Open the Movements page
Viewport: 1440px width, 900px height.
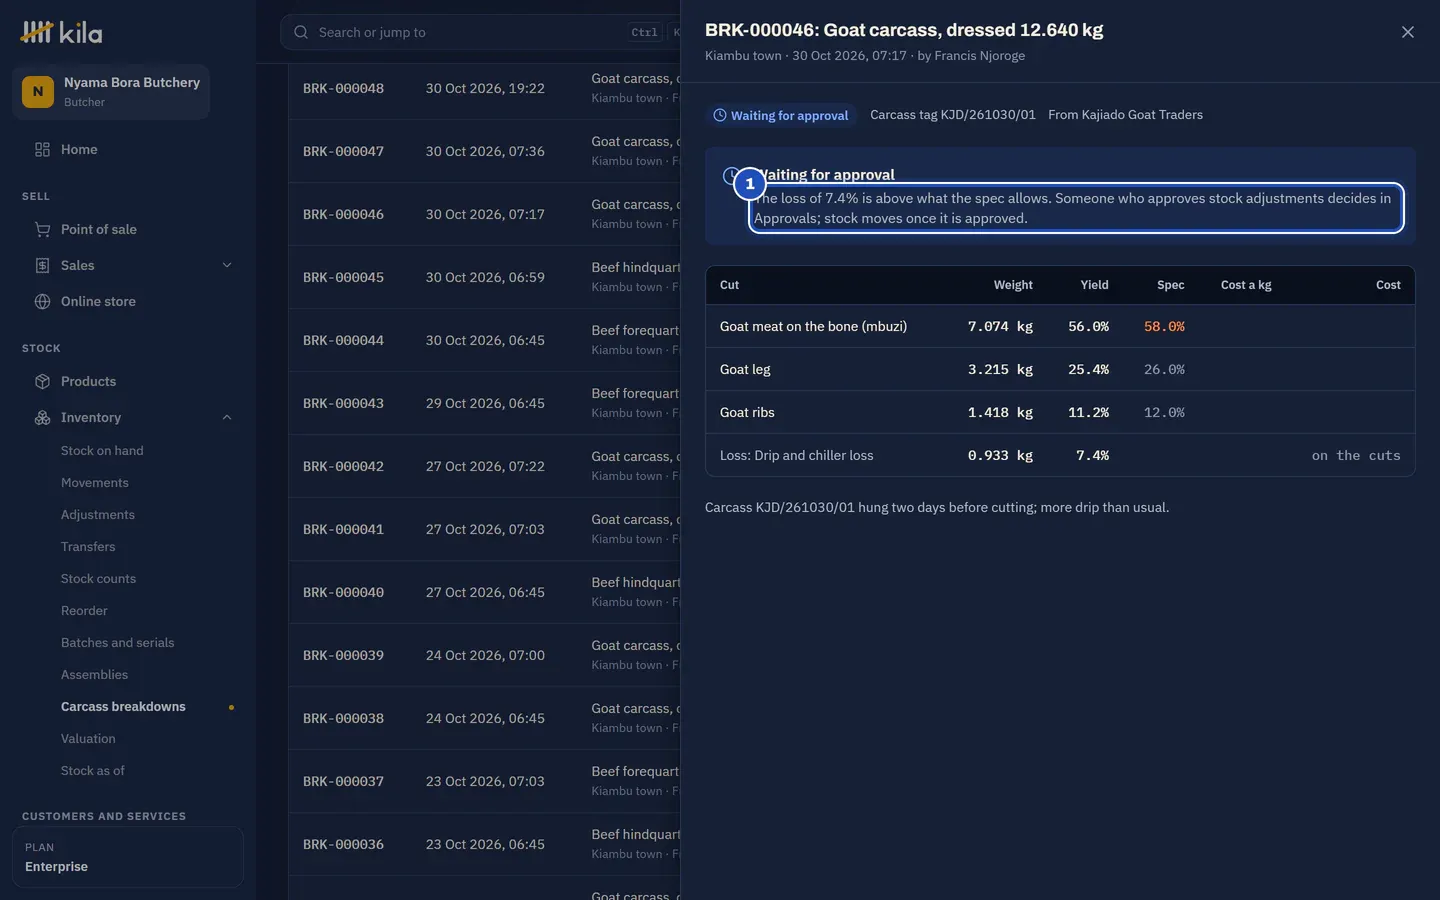coord(95,482)
